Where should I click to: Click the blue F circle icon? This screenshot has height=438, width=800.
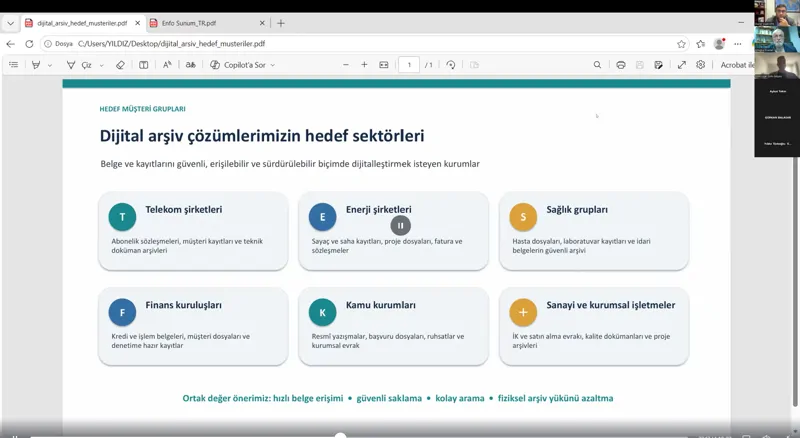click(x=122, y=312)
